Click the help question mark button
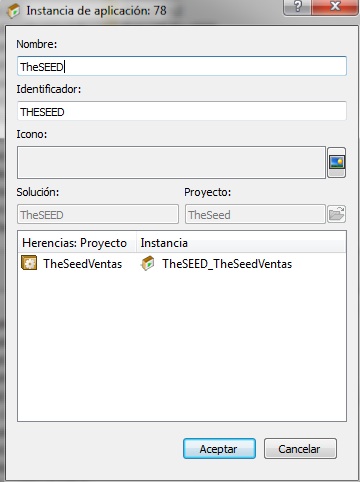Viewport: 360px width, 482px height. 297,7
